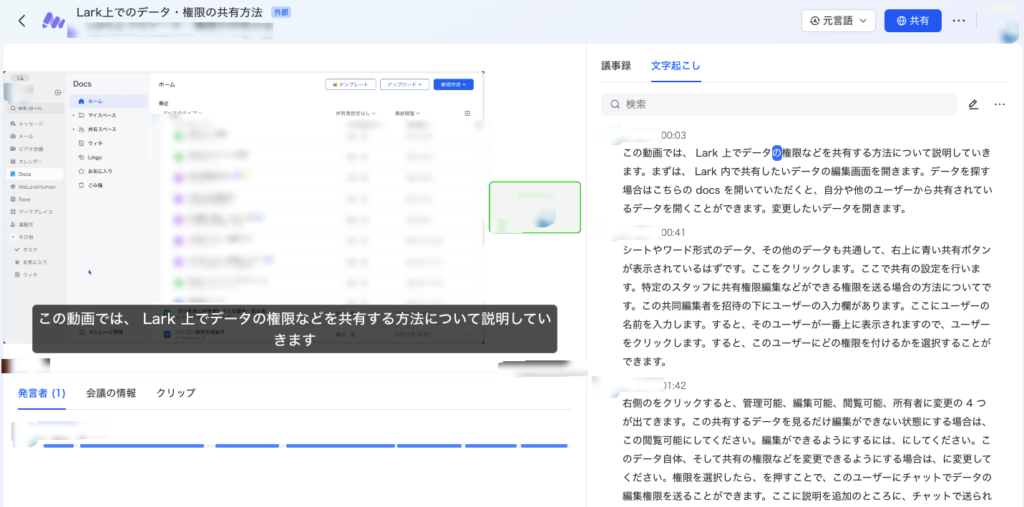In the video, click メール nav icon
Viewport: 1024px width, 507px height.
tap(13, 136)
